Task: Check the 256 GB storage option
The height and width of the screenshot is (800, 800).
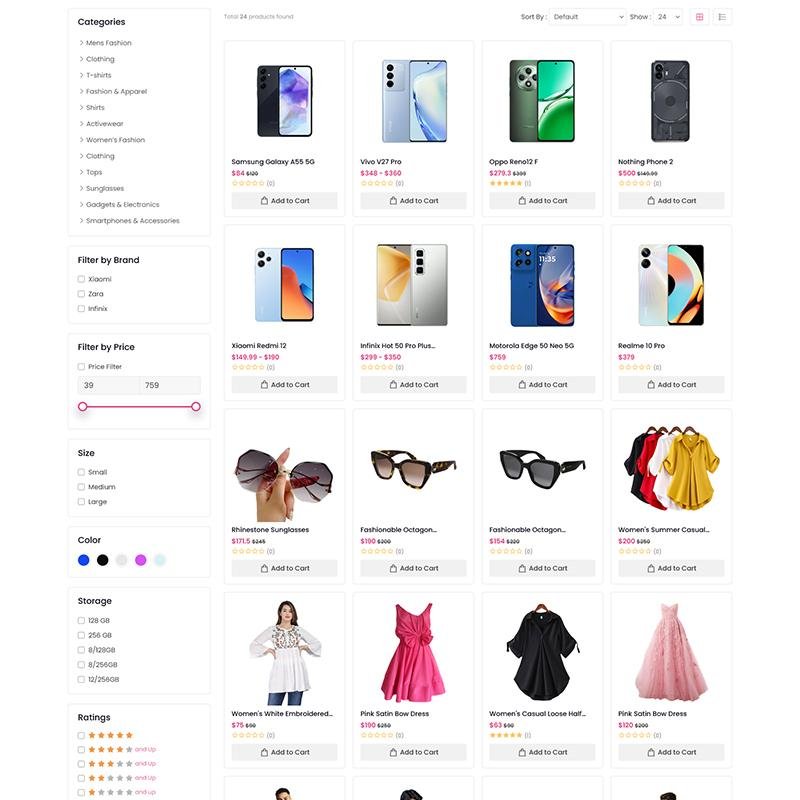Action: pos(81,635)
